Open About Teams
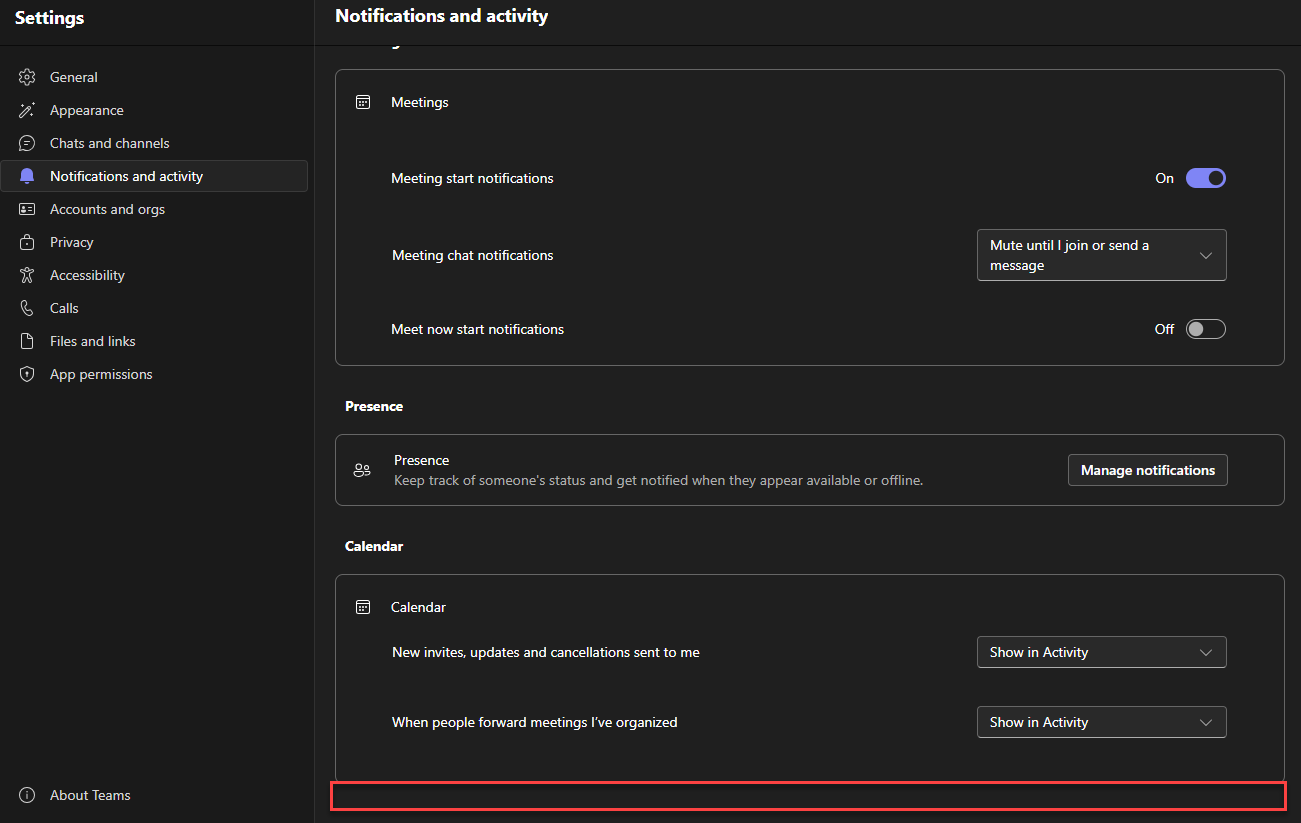Screen dimensions: 1301x823 click(x=89, y=795)
